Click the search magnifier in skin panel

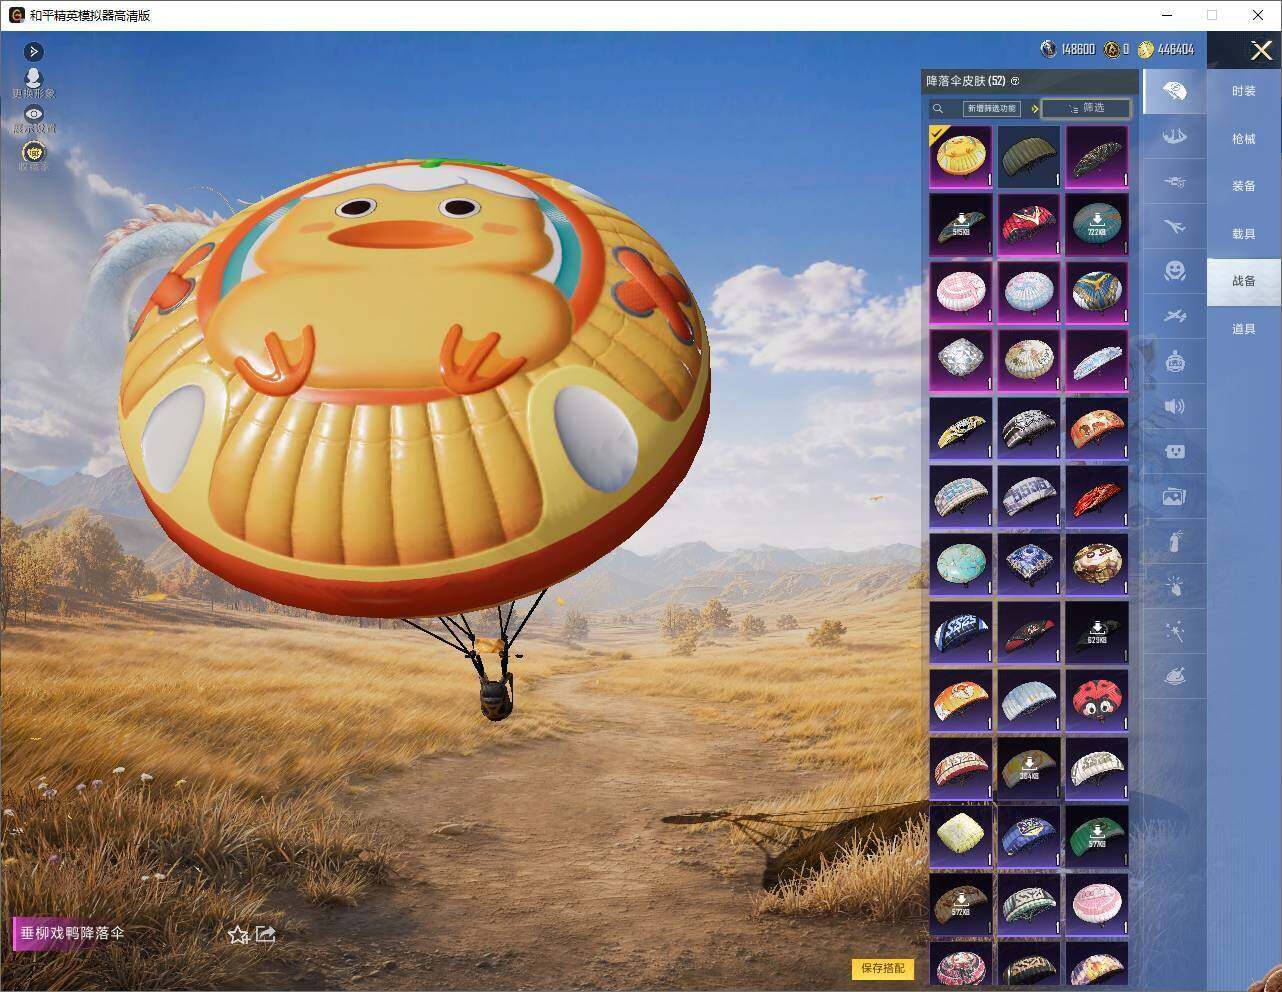point(938,108)
